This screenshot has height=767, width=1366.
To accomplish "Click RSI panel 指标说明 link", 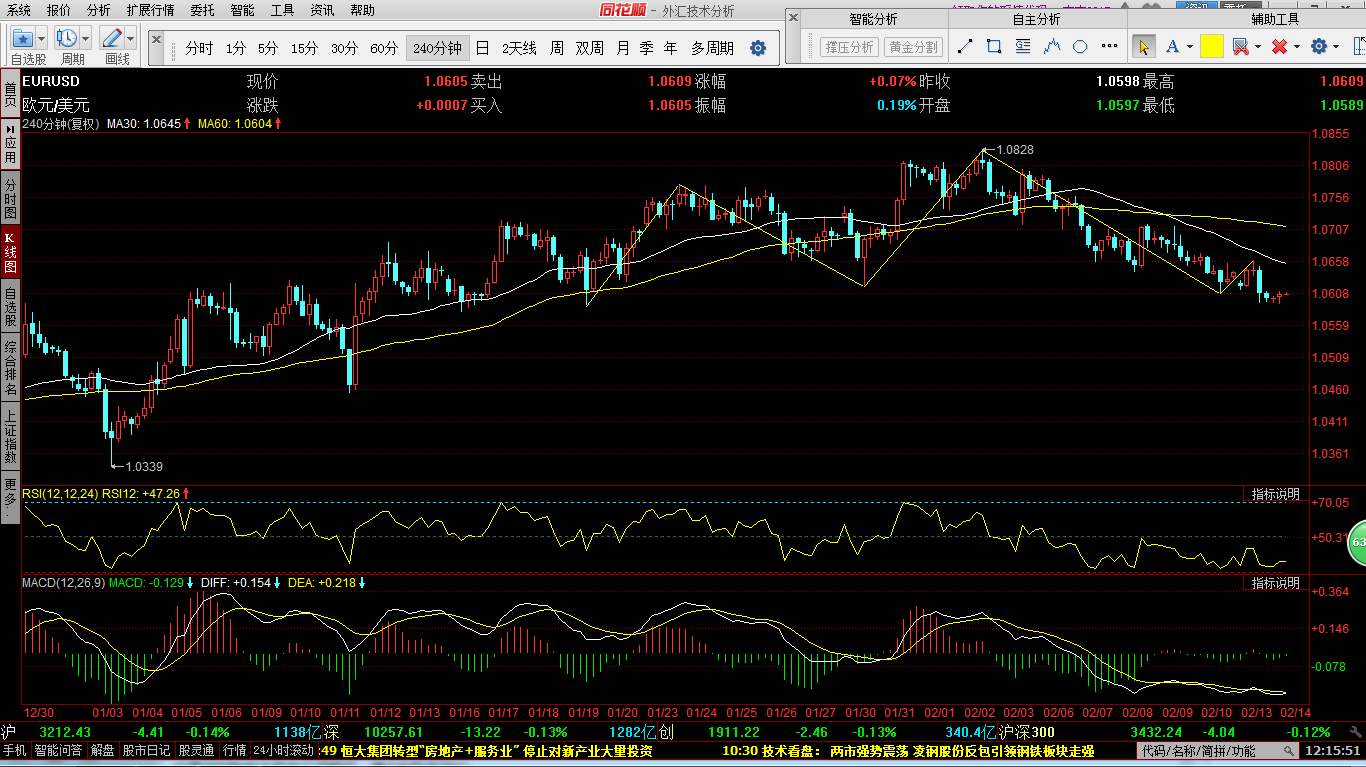I will 1276,494.
